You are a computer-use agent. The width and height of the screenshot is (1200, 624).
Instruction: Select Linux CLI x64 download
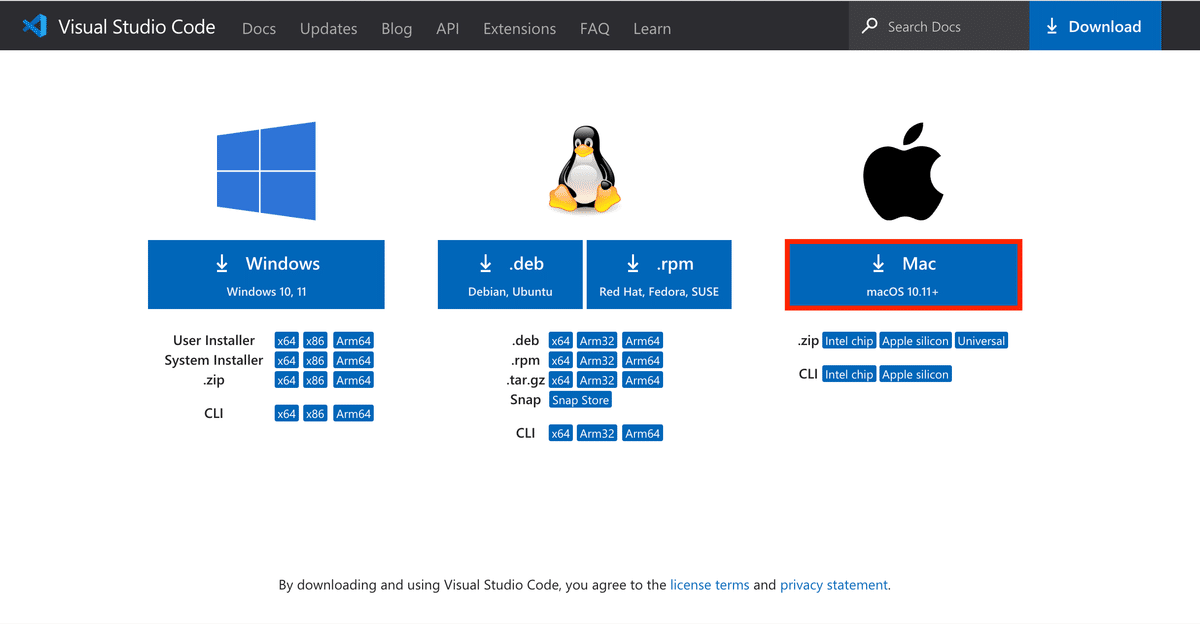point(561,434)
